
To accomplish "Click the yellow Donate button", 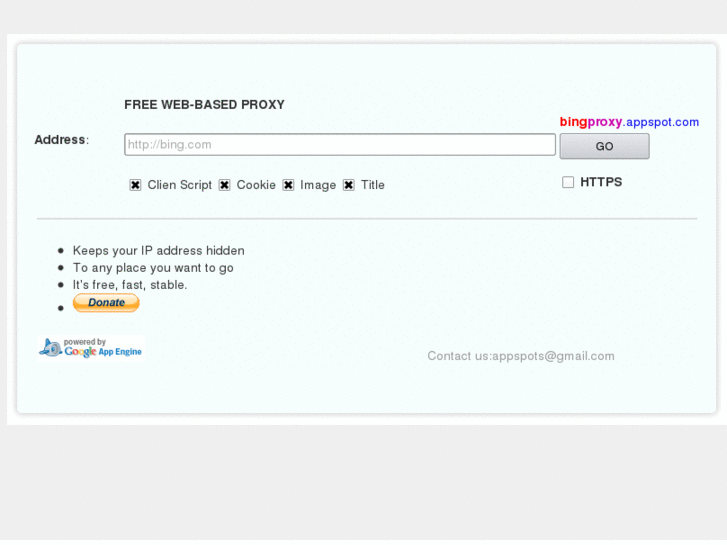I will coord(106,303).
